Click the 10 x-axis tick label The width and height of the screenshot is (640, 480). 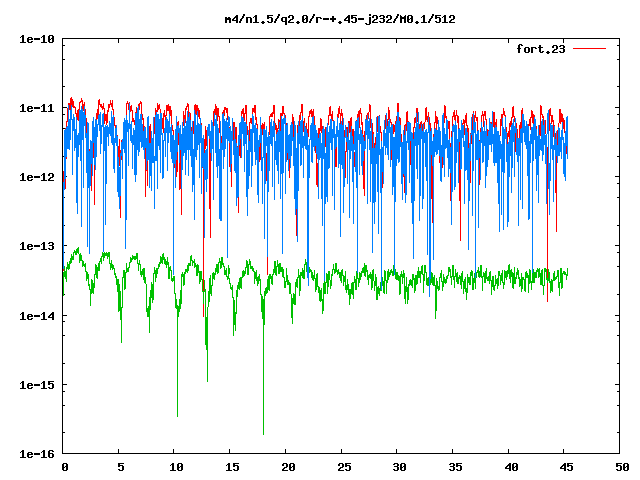coord(176,467)
